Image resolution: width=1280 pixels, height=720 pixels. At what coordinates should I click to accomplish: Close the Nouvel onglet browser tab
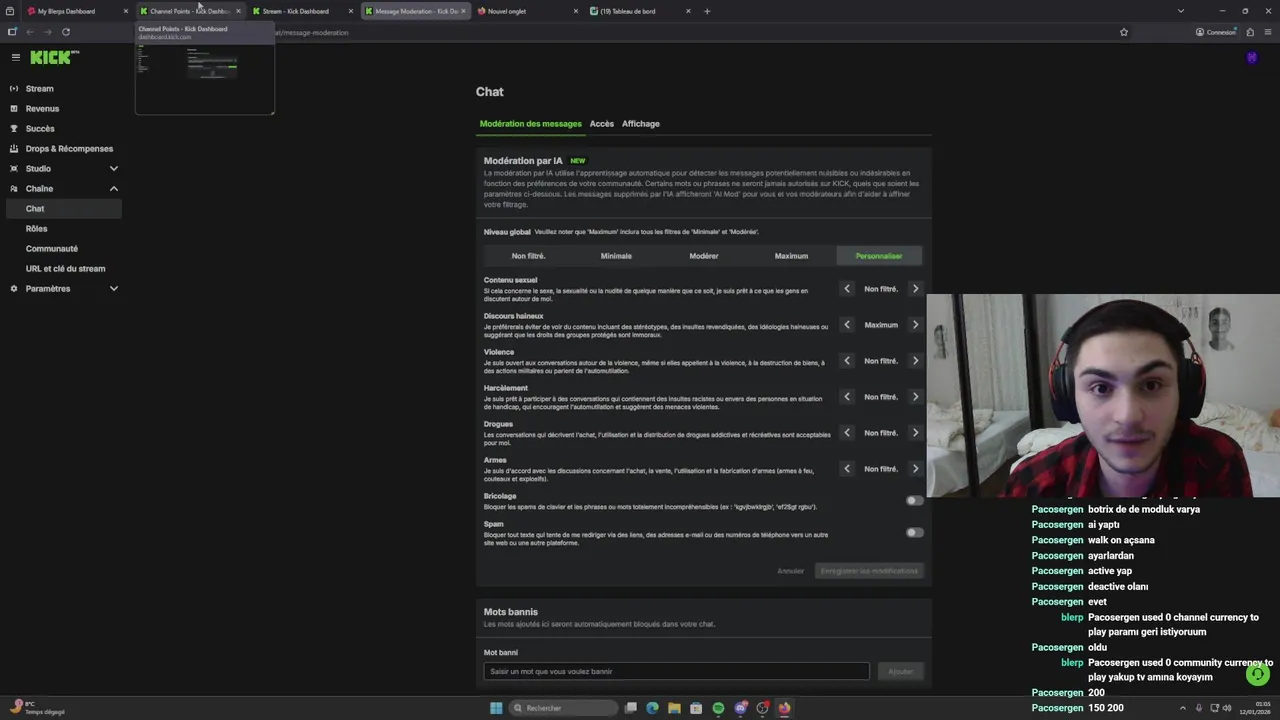[576, 11]
